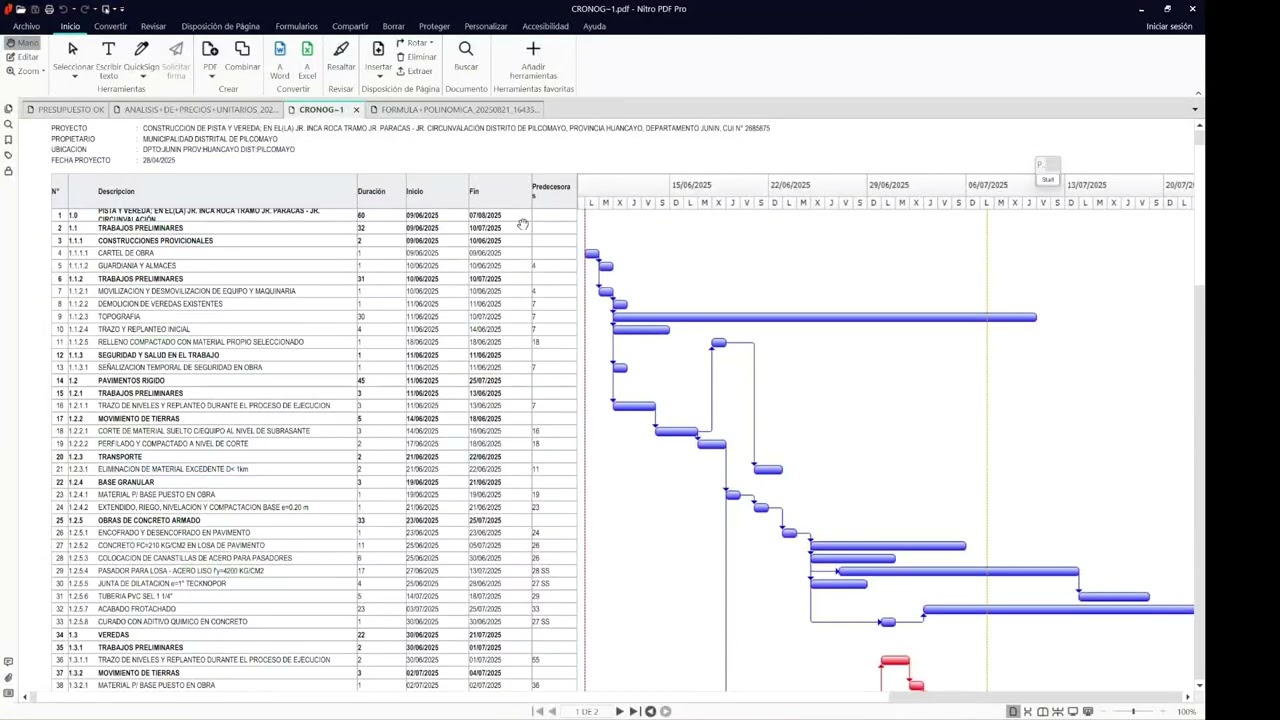Switch to PRESUPUESTO OK document tab

point(65,110)
